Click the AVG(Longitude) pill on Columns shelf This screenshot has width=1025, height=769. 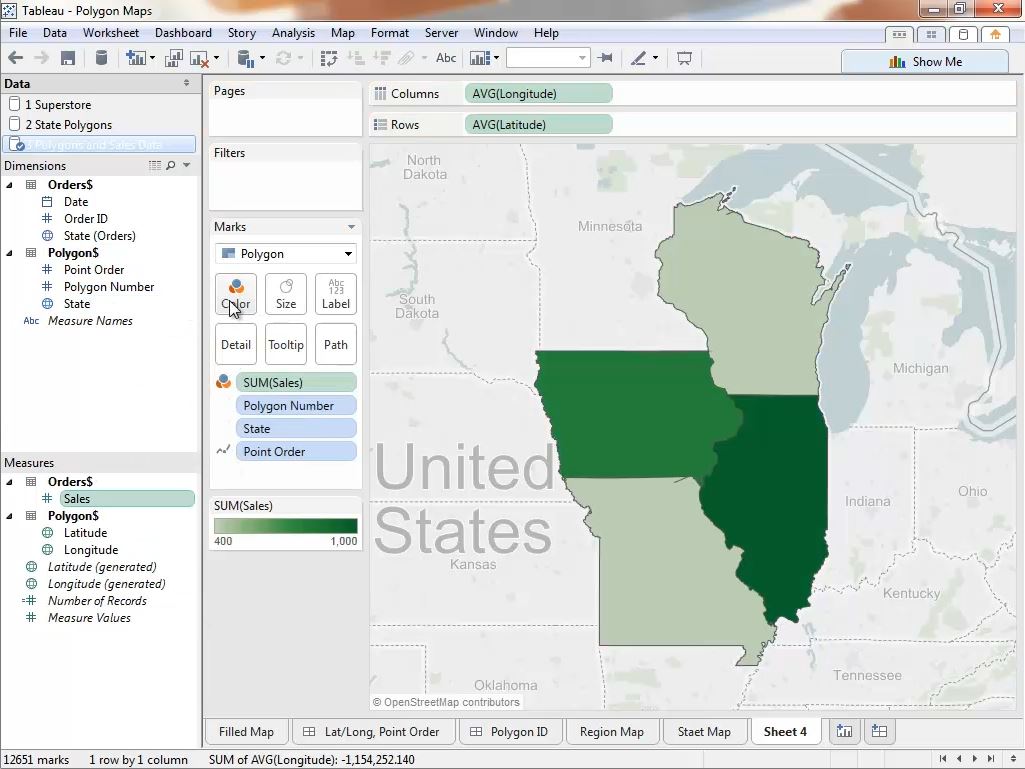click(x=538, y=94)
